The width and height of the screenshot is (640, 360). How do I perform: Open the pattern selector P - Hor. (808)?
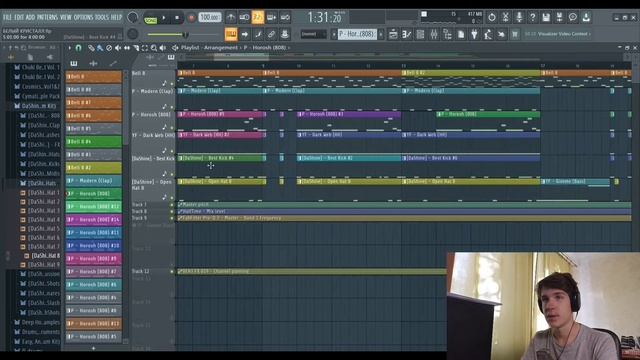357,34
